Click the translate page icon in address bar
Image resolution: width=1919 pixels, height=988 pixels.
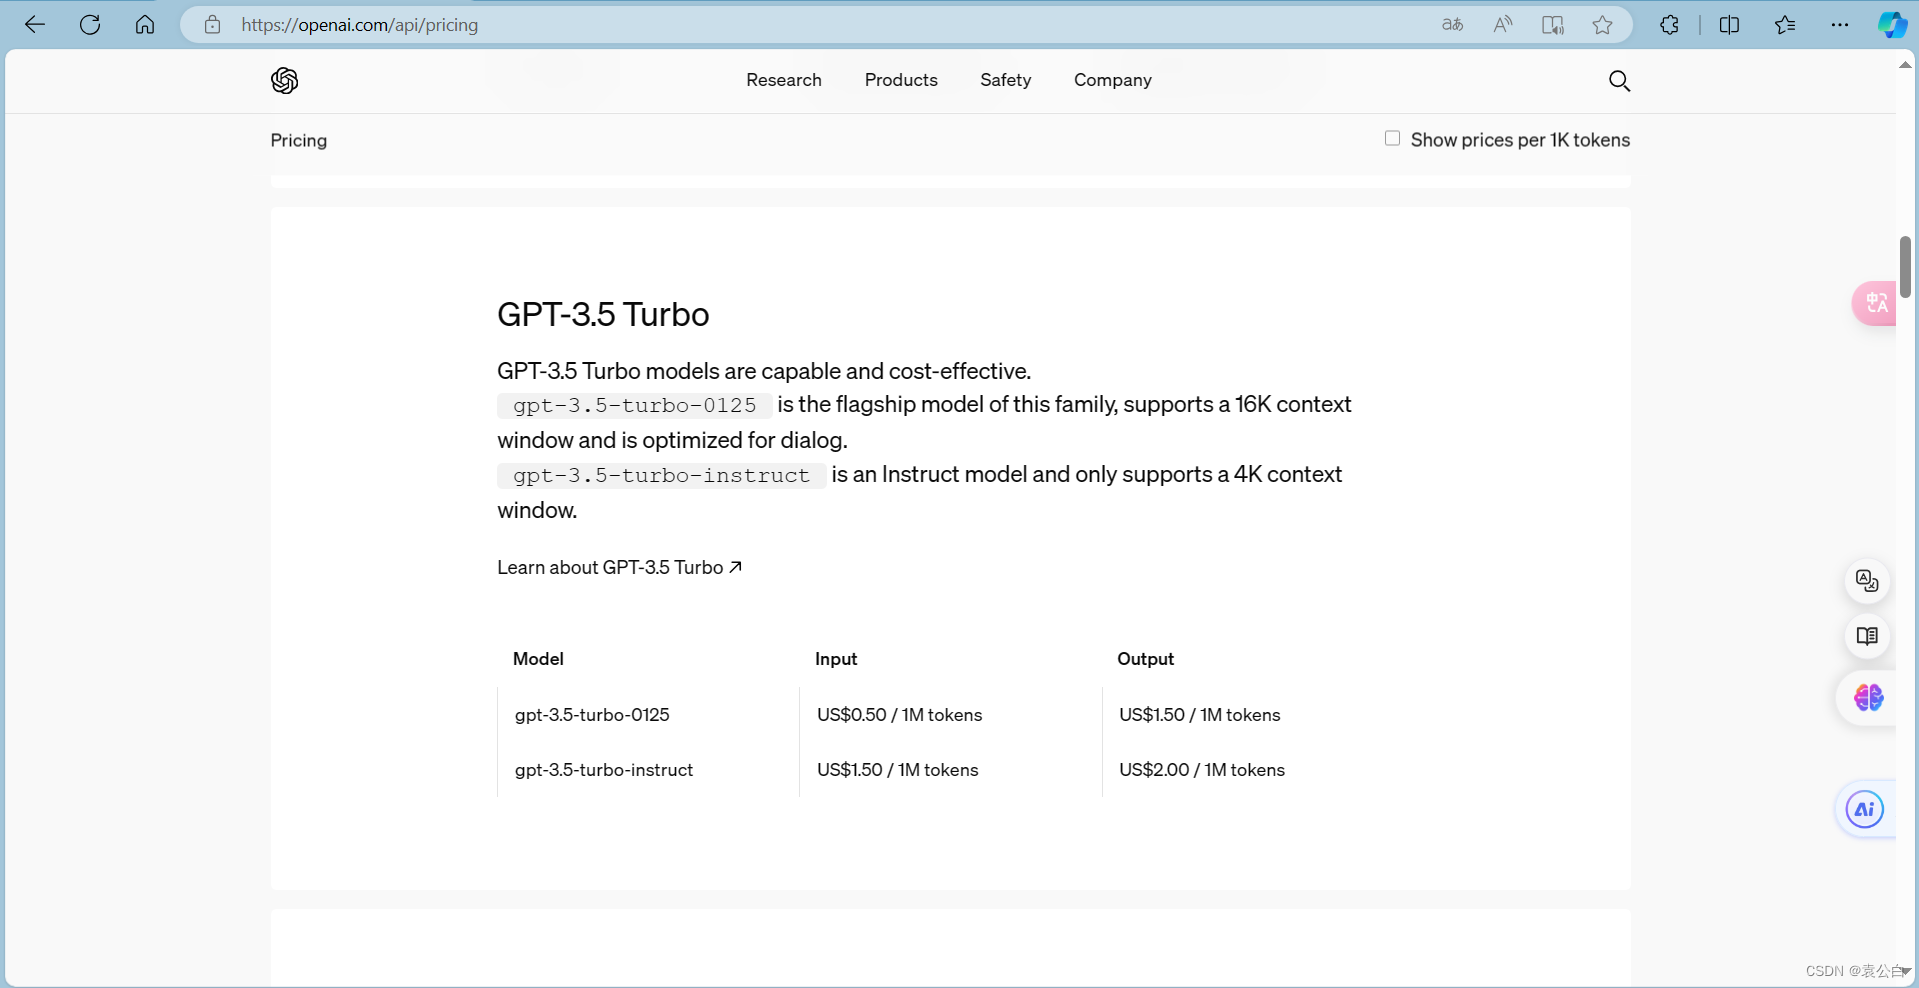click(x=1452, y=25)
